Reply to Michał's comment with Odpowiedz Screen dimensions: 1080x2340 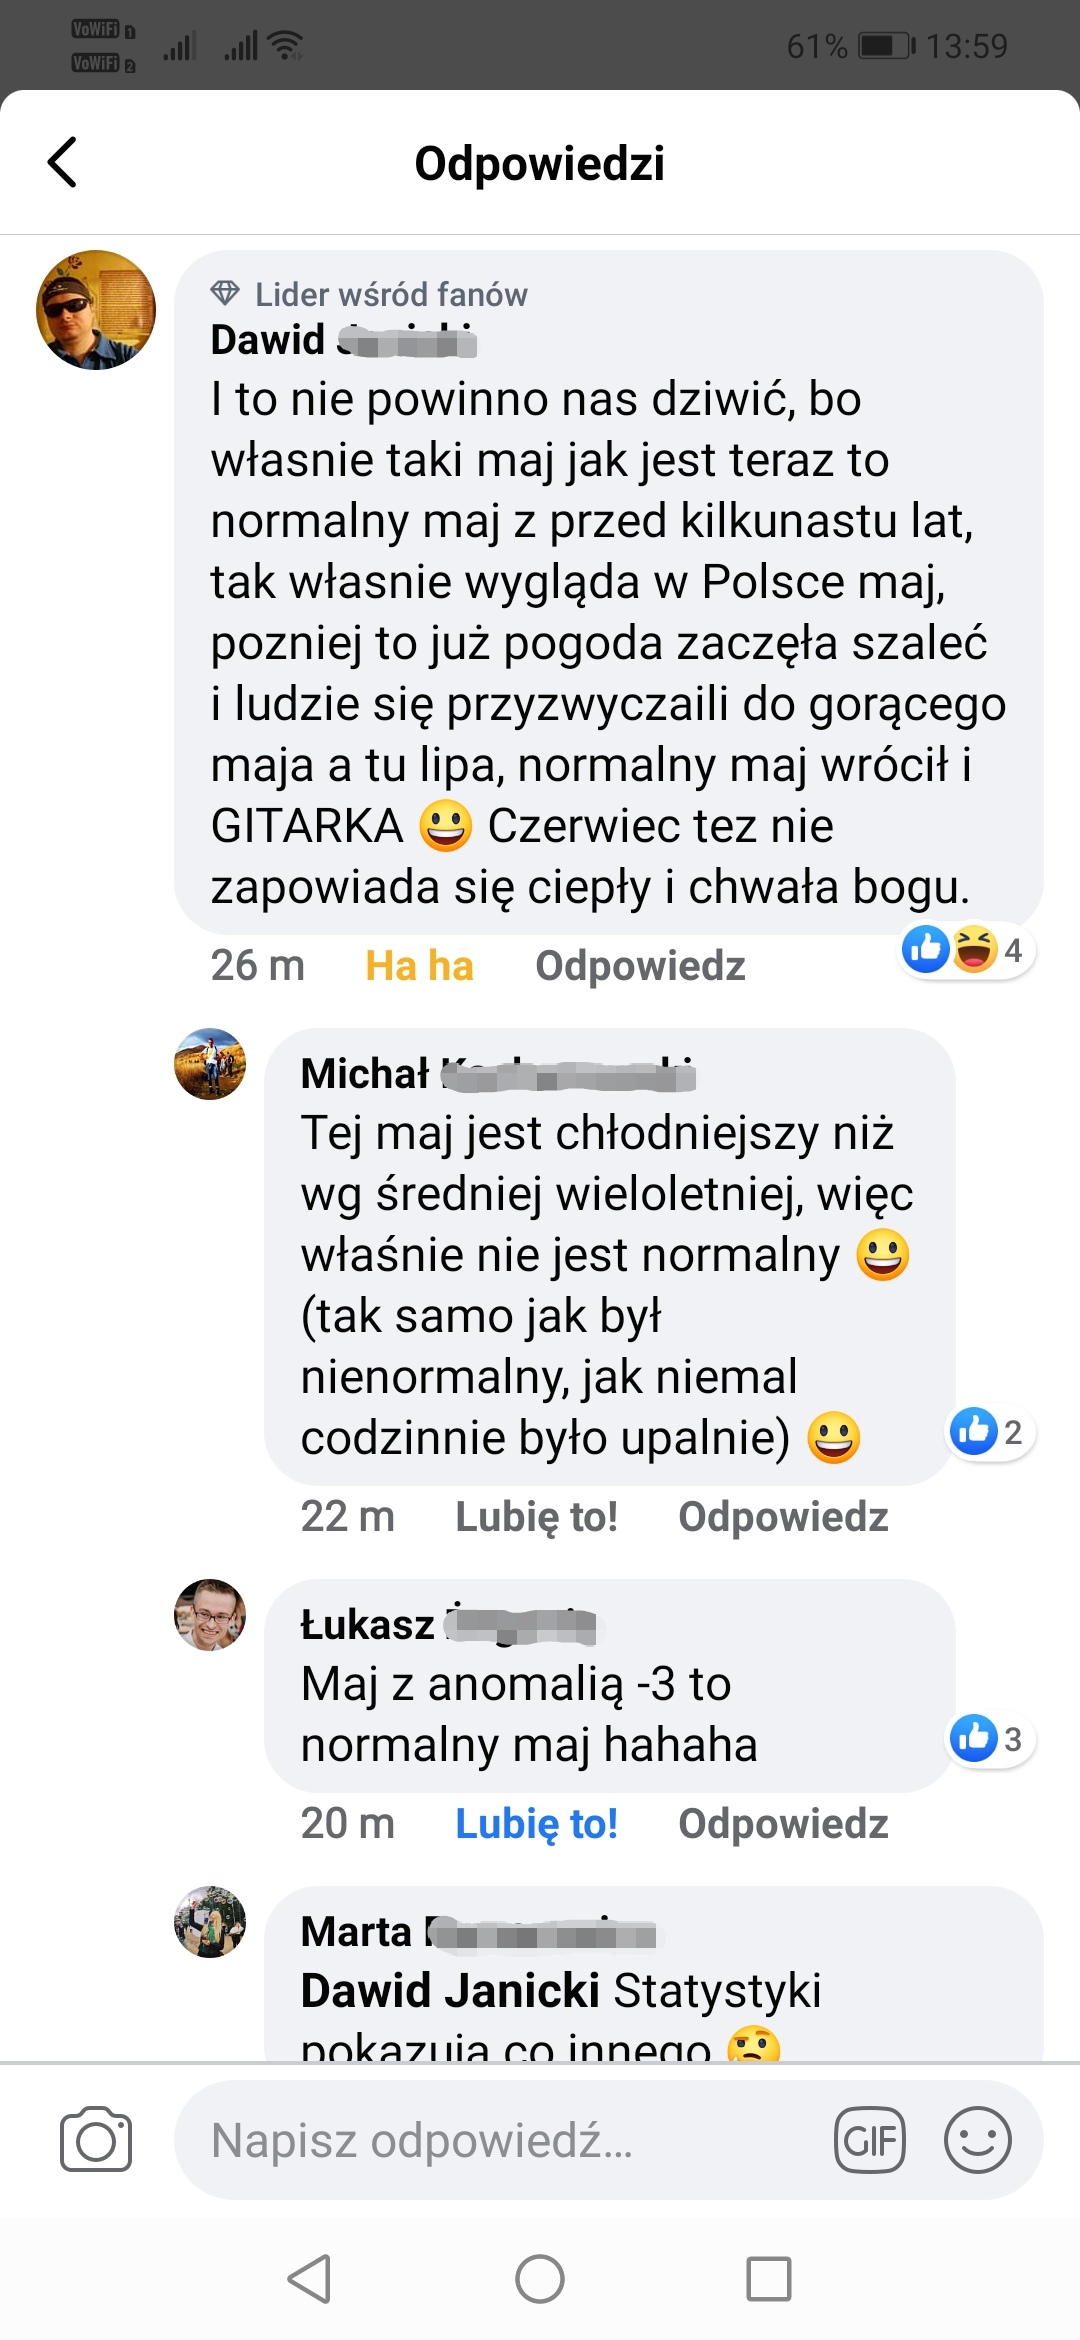click(x=783, y=1517)
